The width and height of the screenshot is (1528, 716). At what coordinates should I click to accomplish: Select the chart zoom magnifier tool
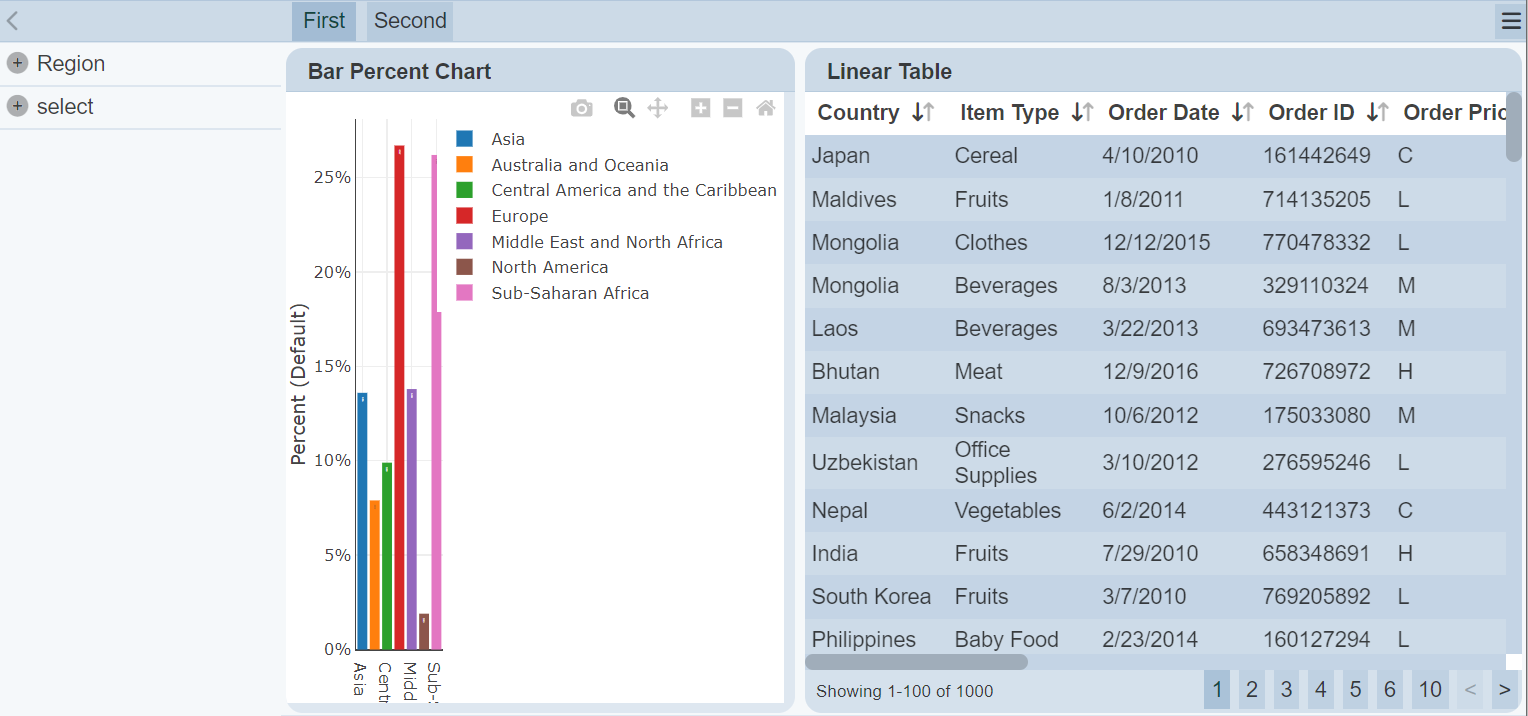coord(624,108)
